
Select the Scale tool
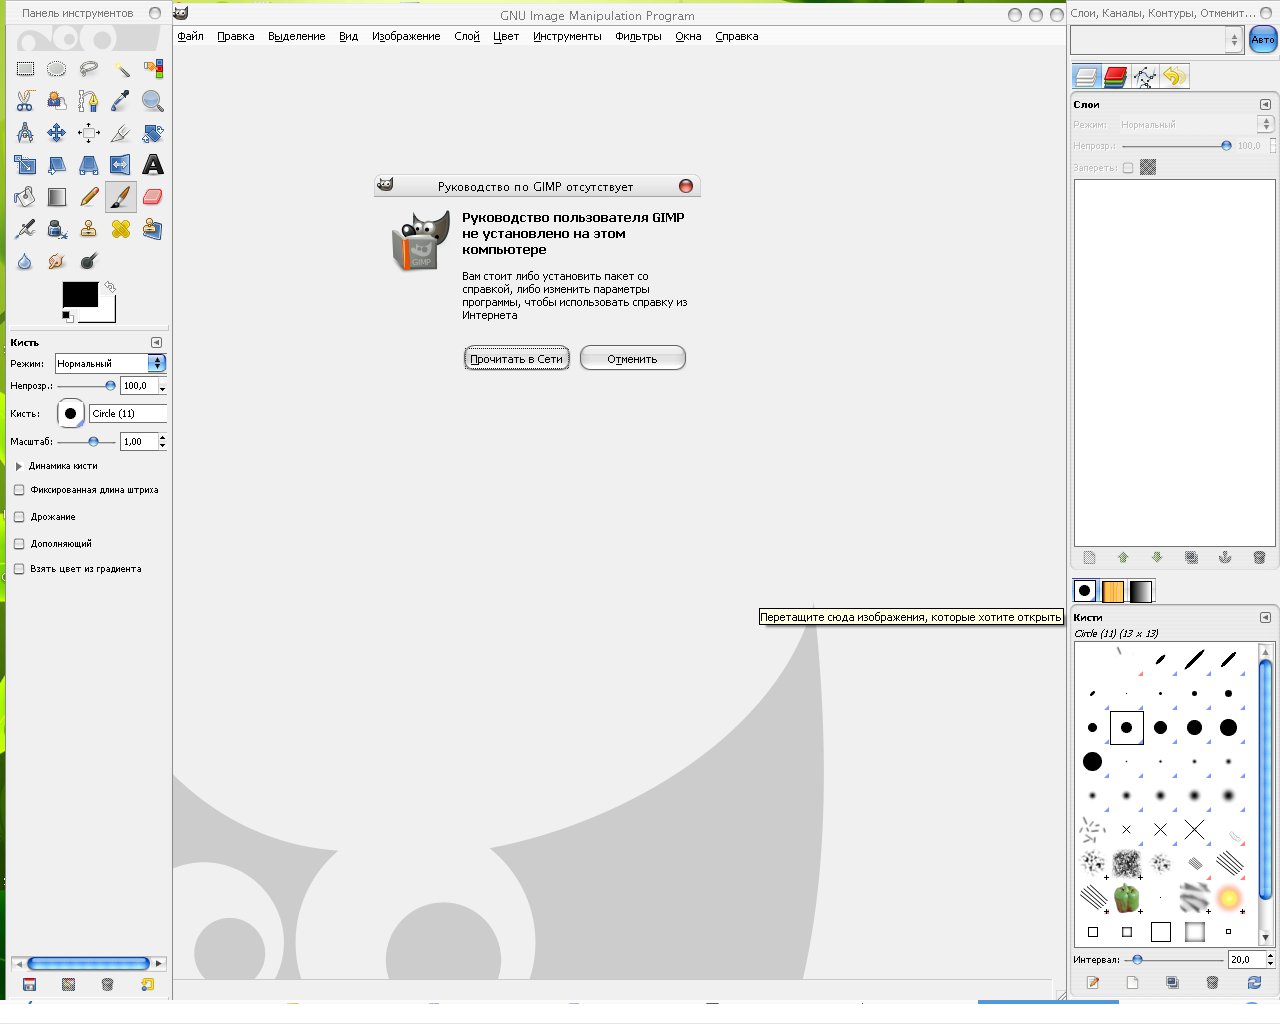[25, 165]
